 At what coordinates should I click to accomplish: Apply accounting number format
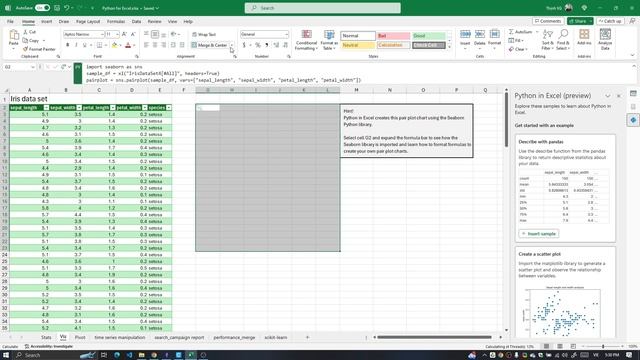coord(244,45)
